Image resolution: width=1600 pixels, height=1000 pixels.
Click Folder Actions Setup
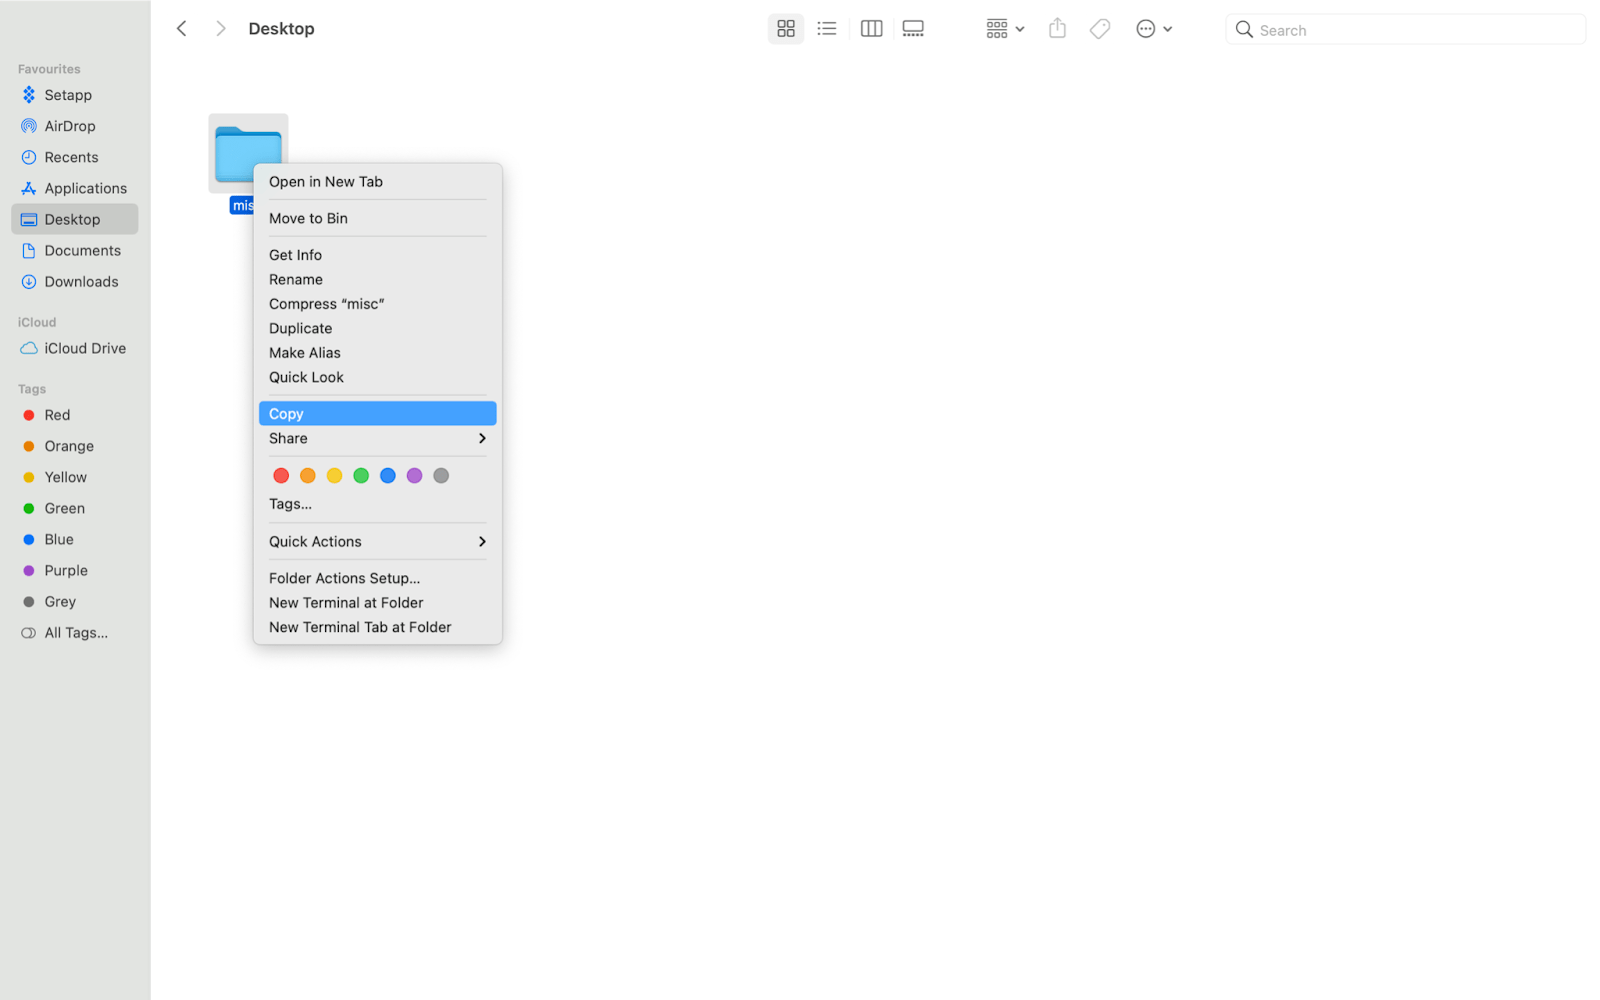343,578
